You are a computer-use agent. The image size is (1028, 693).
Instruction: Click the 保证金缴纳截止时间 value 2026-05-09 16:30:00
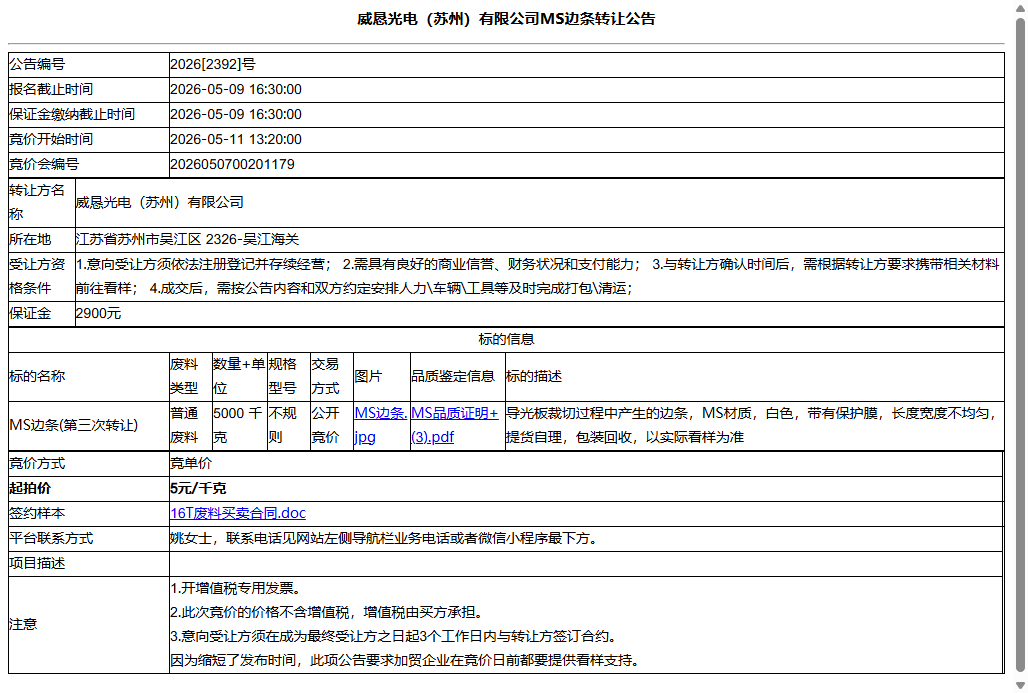tap(236, 114)
